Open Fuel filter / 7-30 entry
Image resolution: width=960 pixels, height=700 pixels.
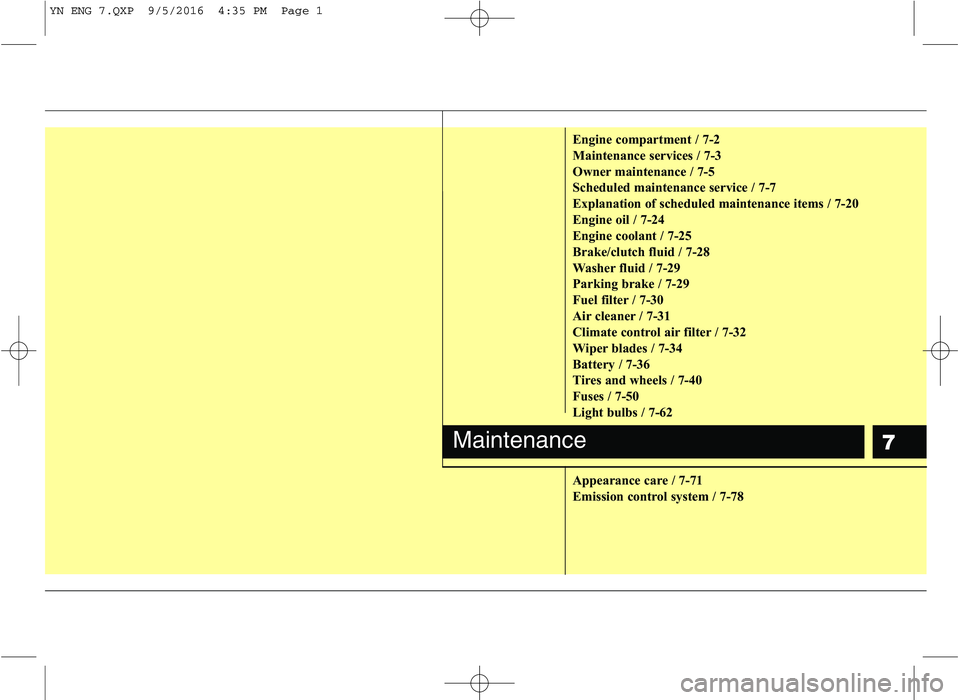click(618, 300)
